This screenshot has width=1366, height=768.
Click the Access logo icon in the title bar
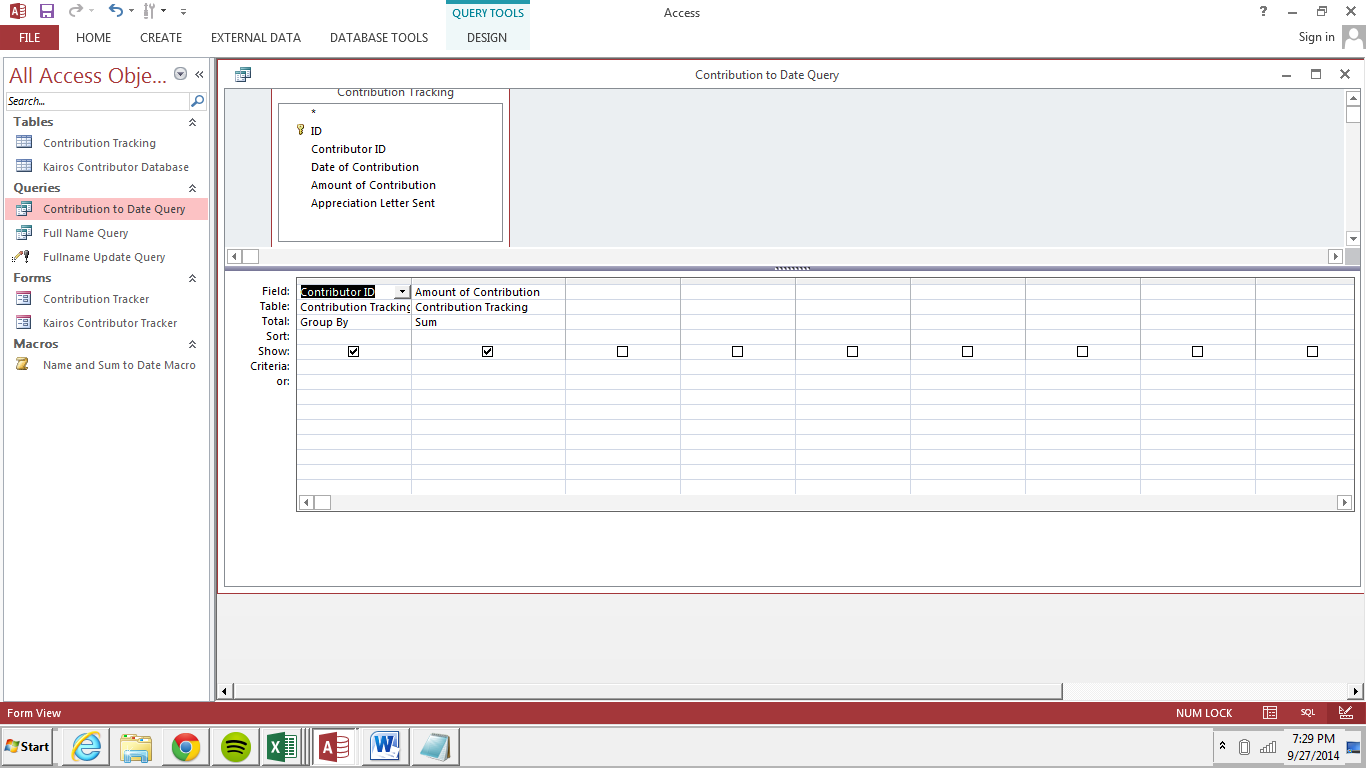click(x=17, y=12)
